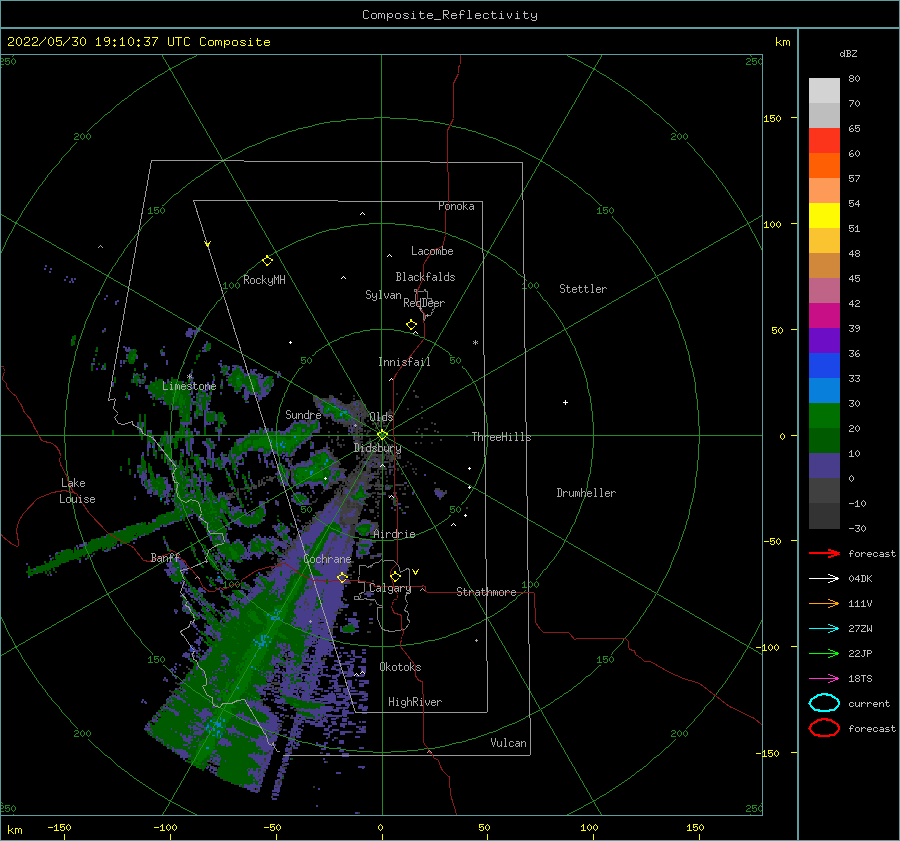Click the Okotoks city label
Image resolution: width=900 pixels, height=841 pixels.
[400, 667]
